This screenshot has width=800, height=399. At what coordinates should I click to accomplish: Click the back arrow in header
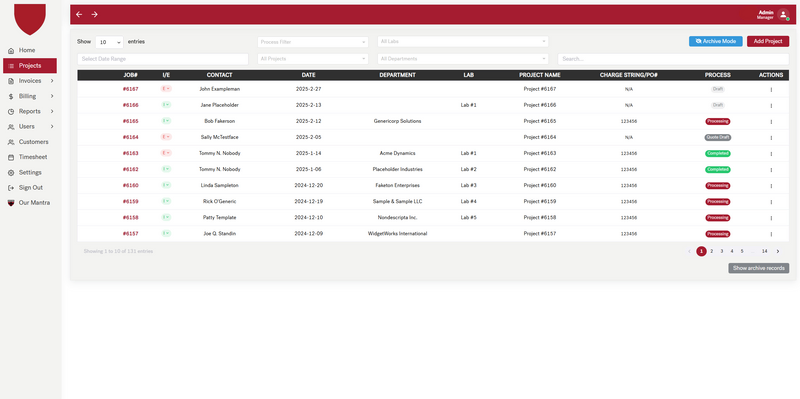tap(79, 14)
